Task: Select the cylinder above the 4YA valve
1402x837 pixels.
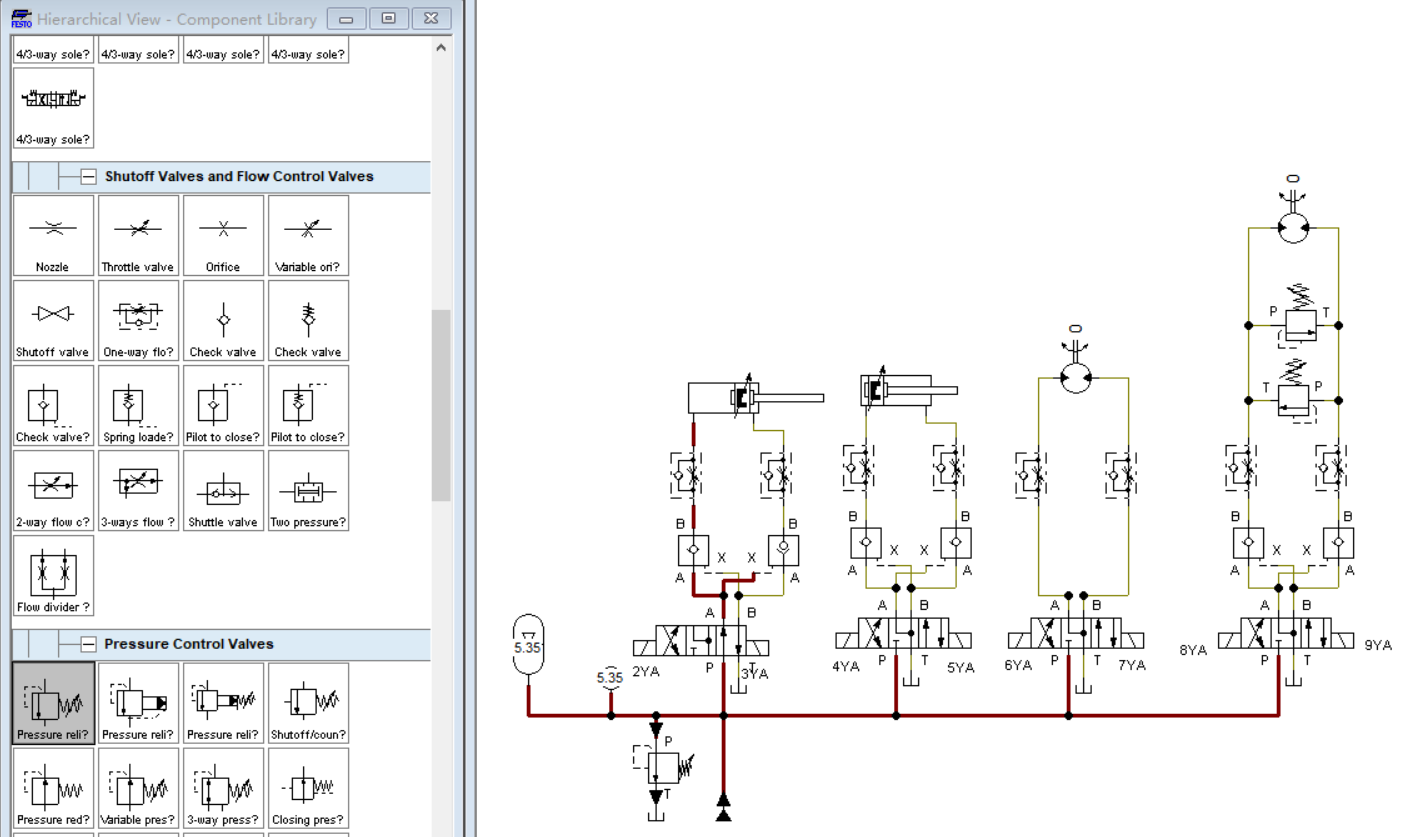Action: [908, 389]
